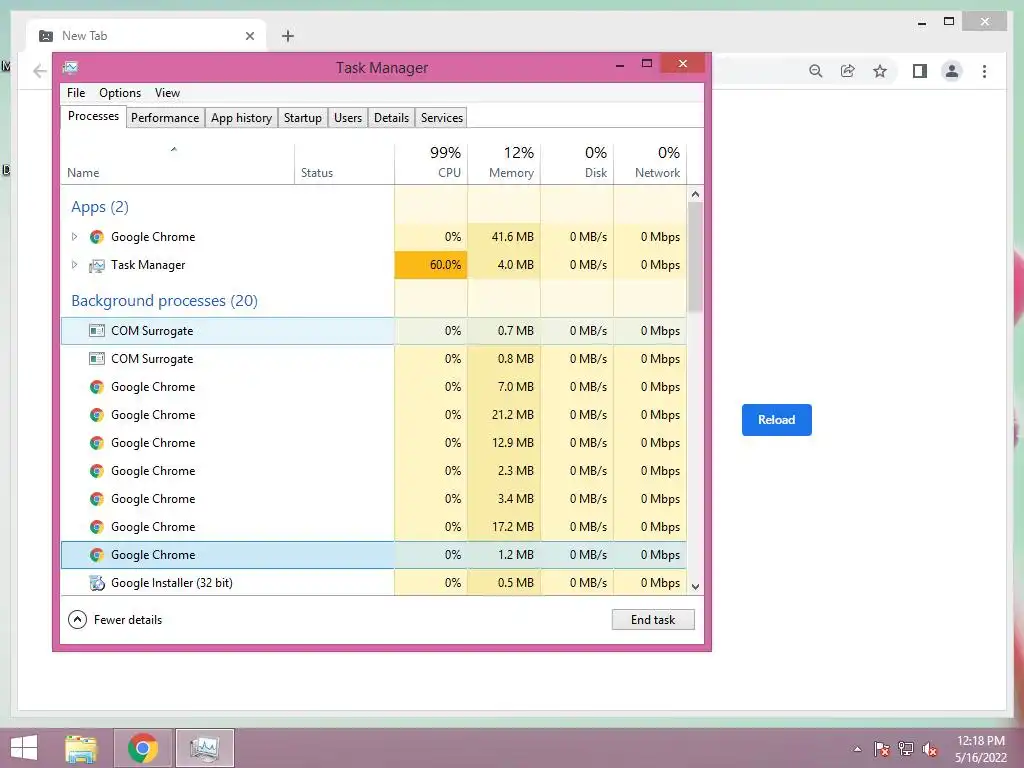Screen dimensions: 1024x768
Task: Open the View menu
Action: coord(167,93)
